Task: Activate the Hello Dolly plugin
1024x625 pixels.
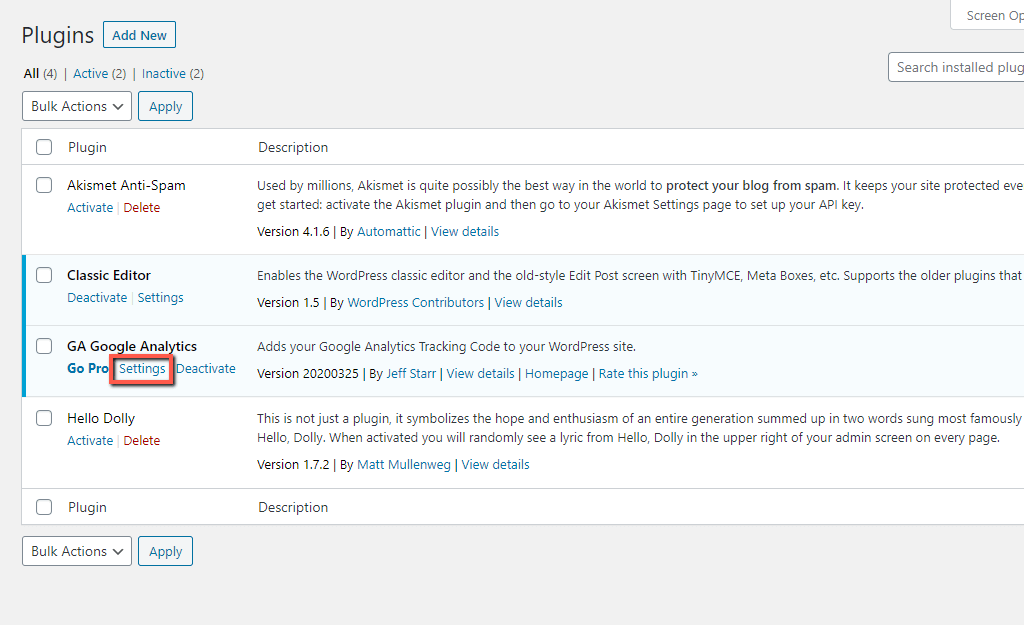Action: [90, 441]
